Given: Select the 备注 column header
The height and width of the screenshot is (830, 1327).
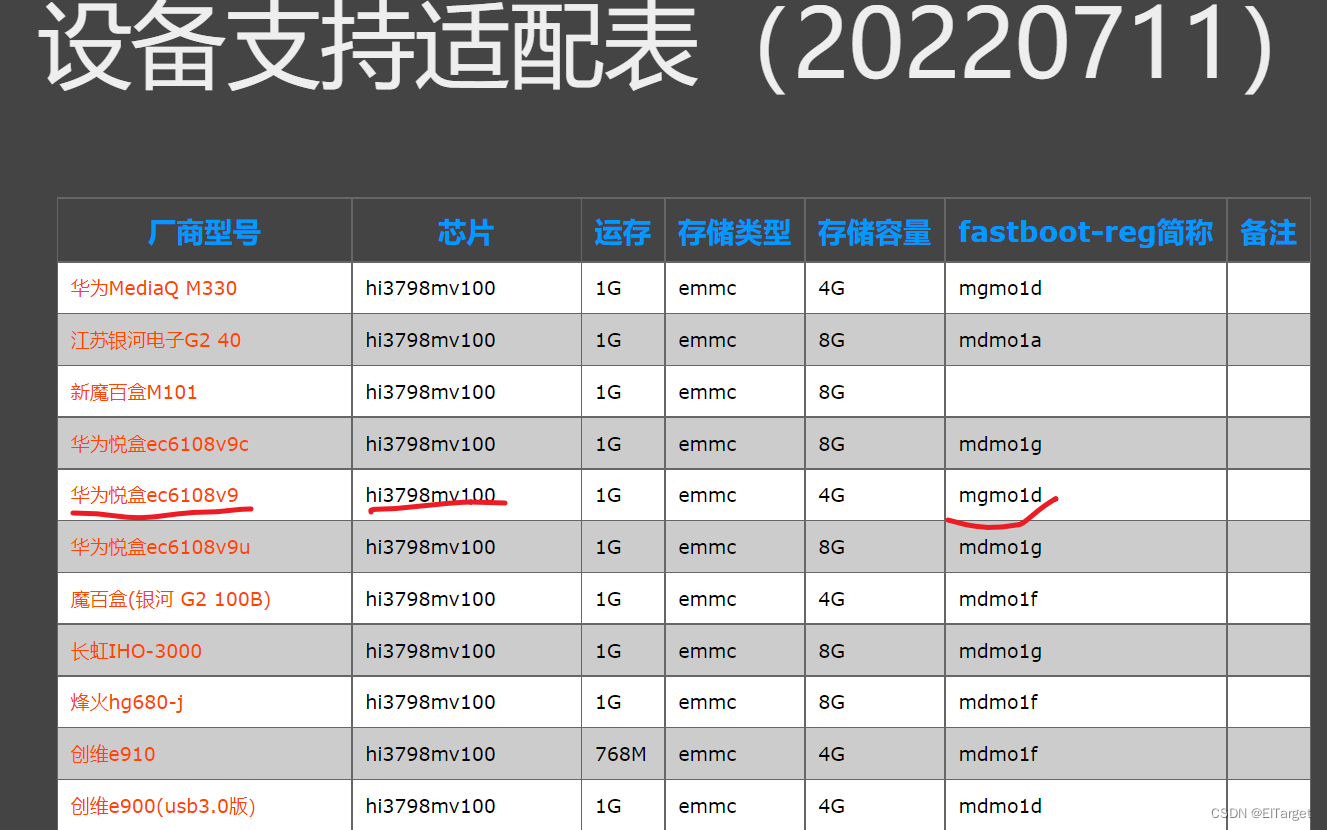Looking at the screenshot, I should coord(1268,233).
